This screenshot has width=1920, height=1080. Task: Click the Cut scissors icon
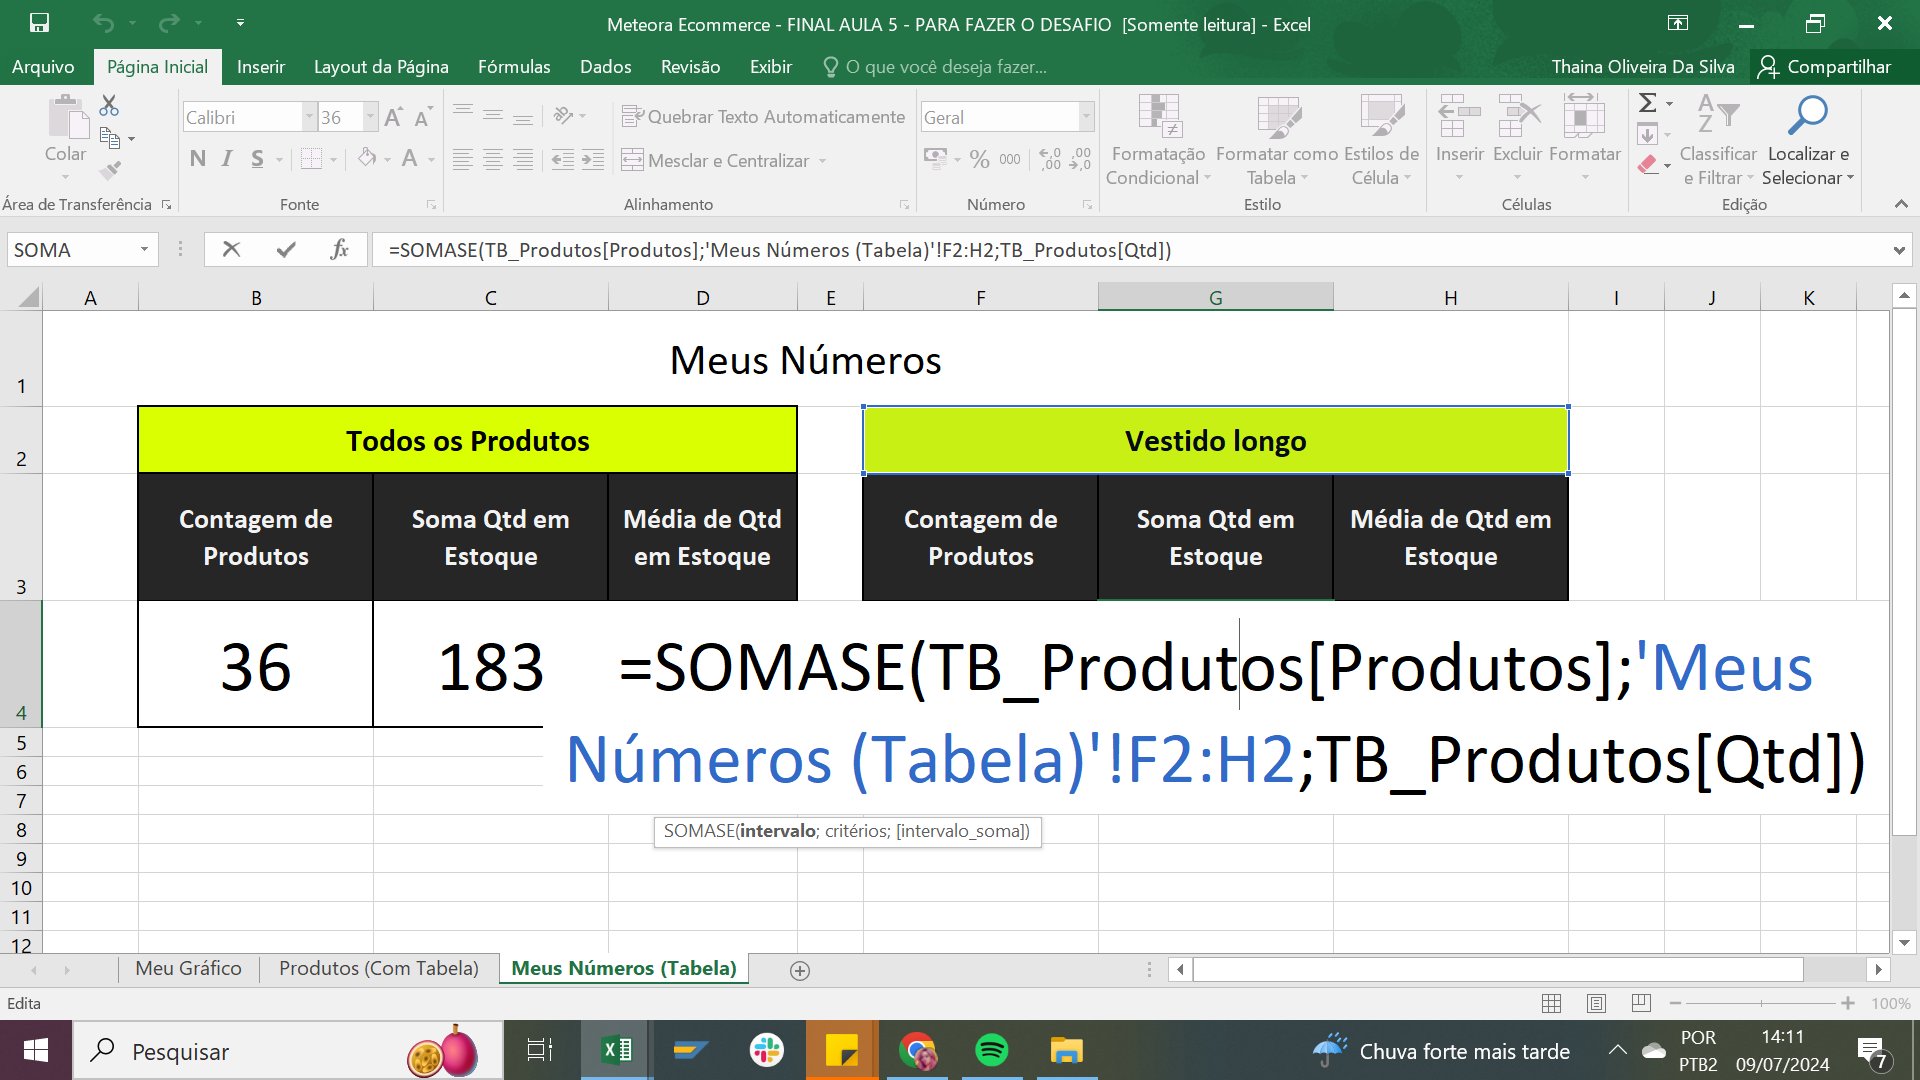tap(109, 105)
